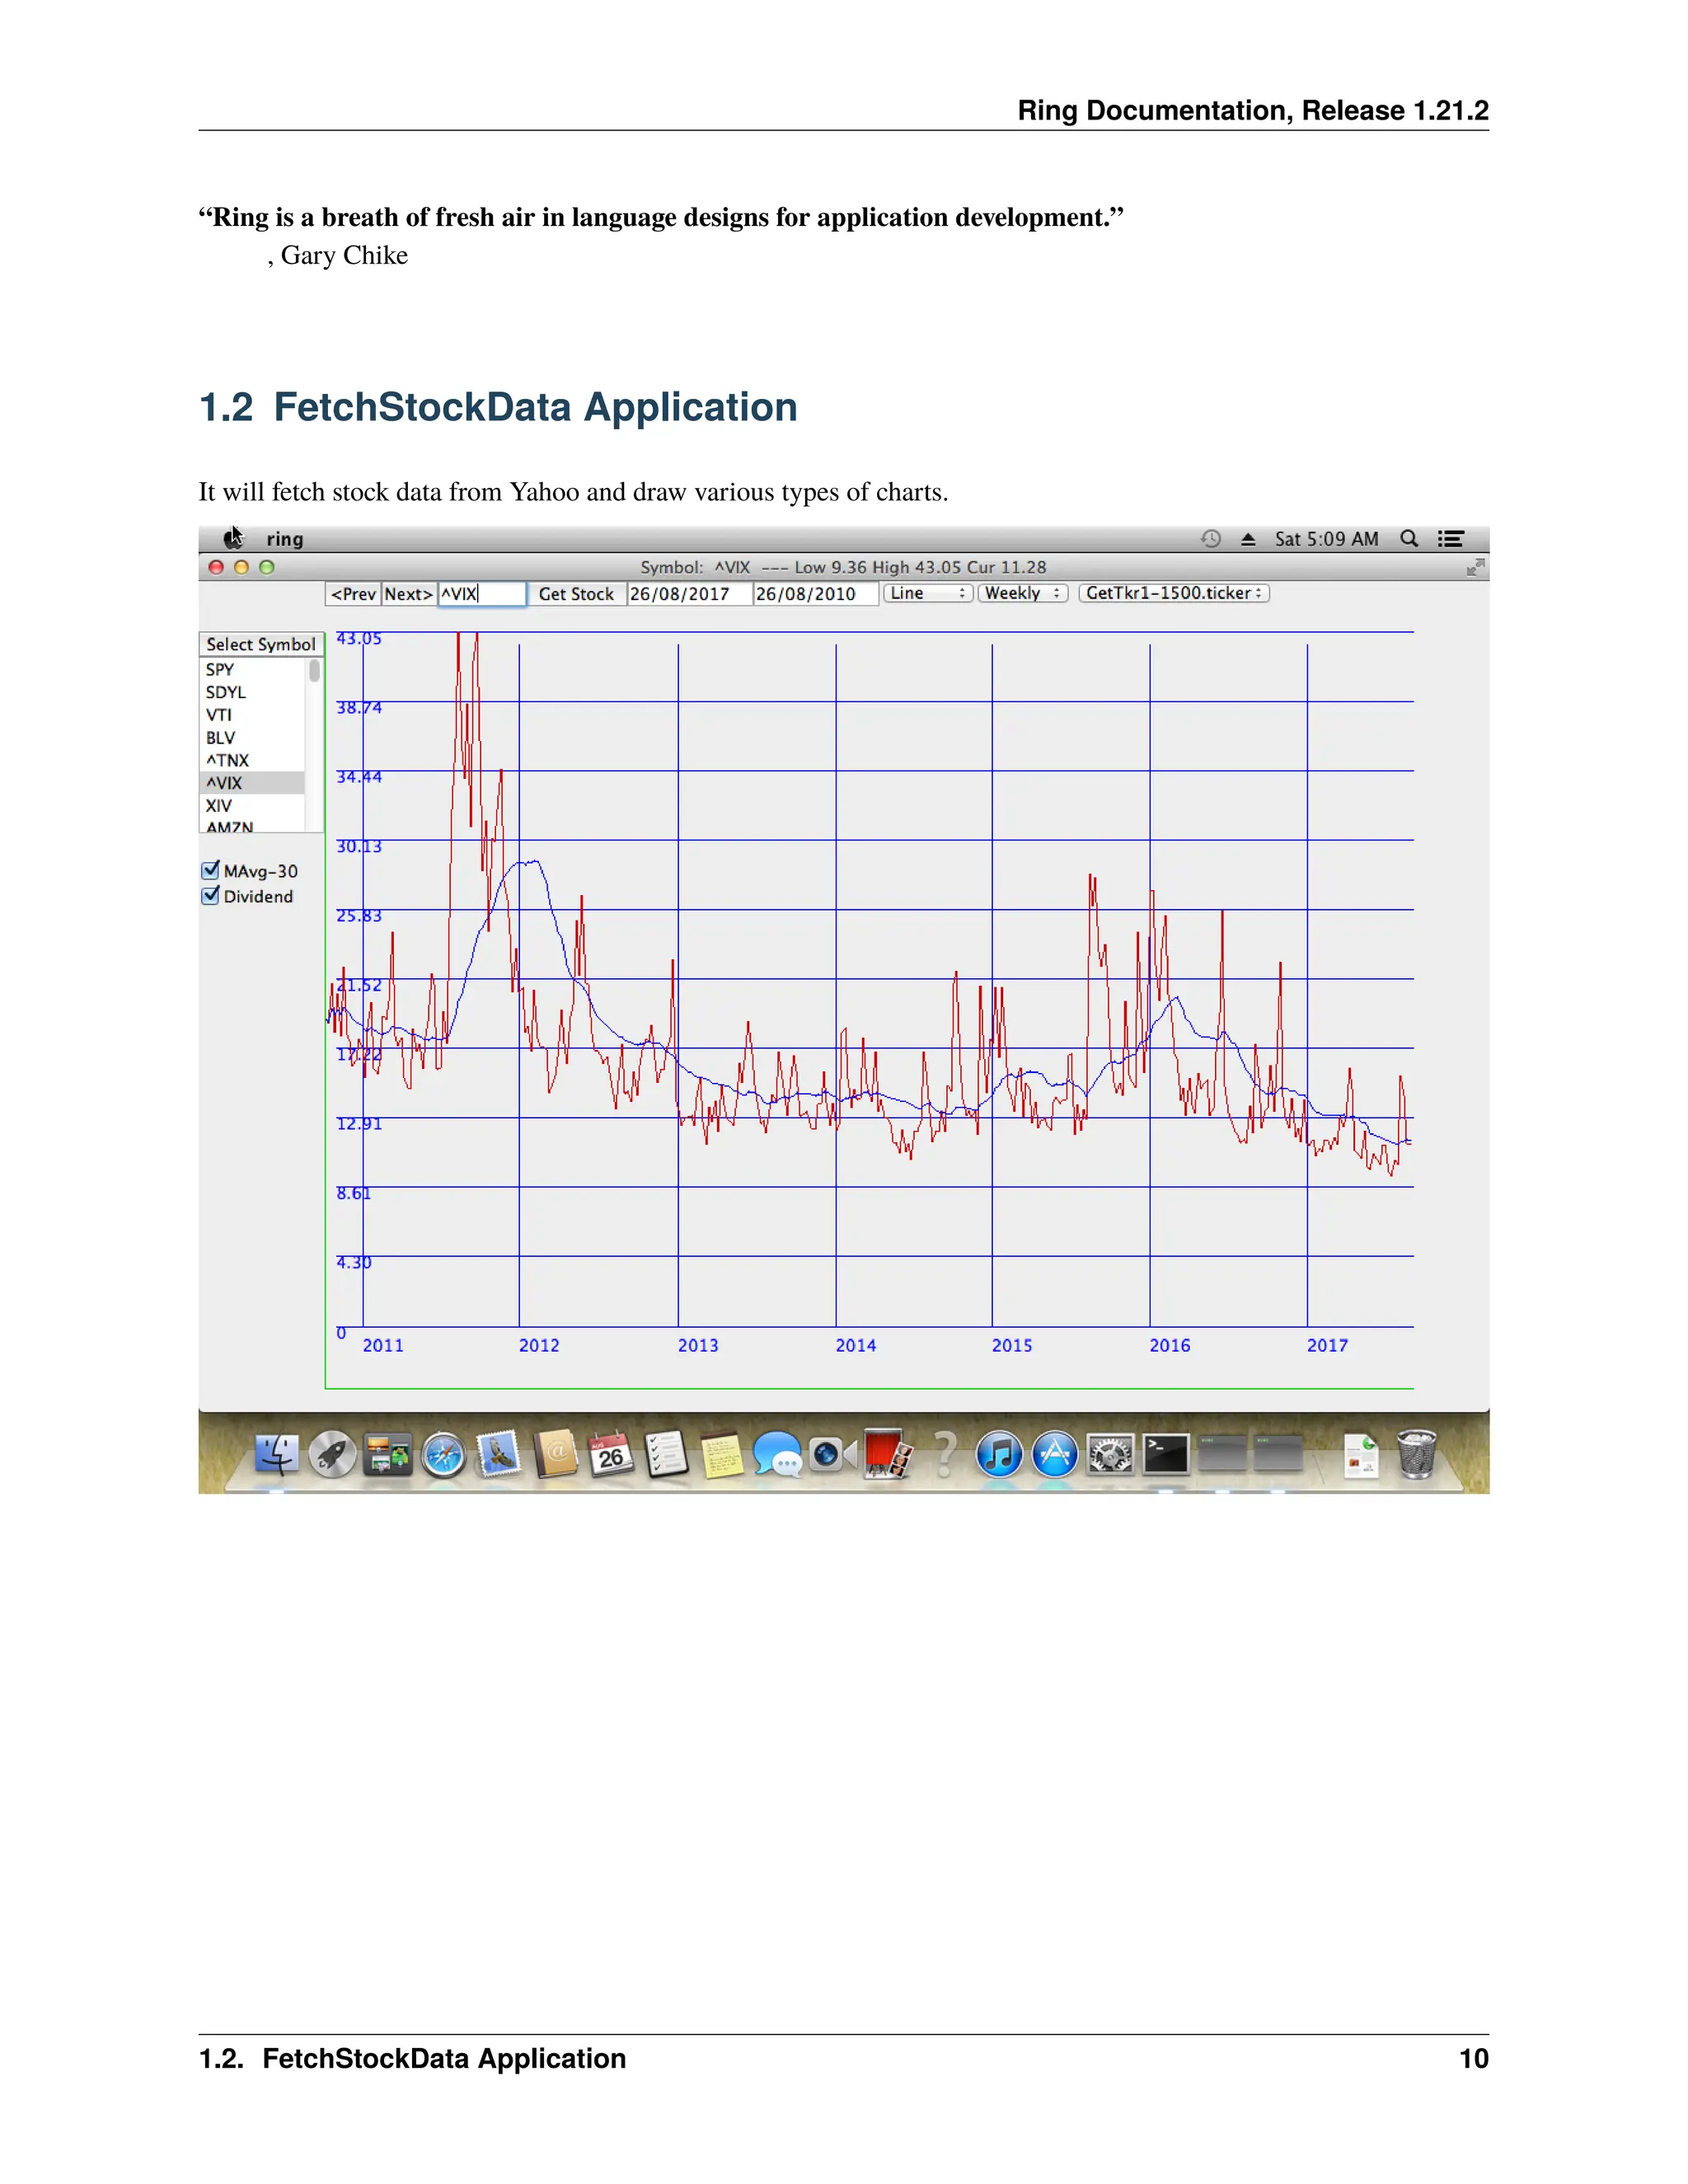This screenshot has height=2184, width=1688.
Task: Open the Weekly interval dropdown
Action: (1022, 593)
